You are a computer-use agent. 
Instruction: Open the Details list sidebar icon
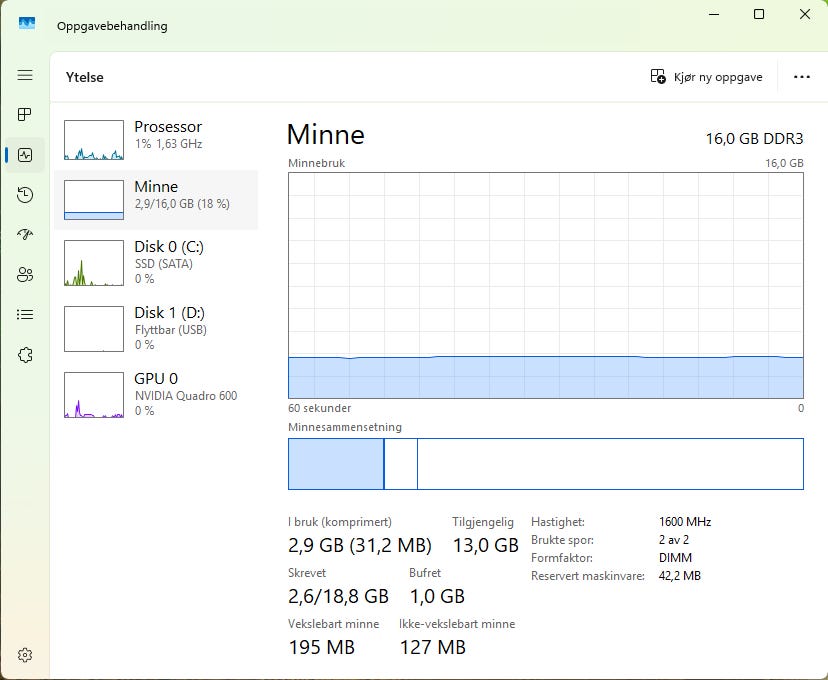tap(25, 314)
